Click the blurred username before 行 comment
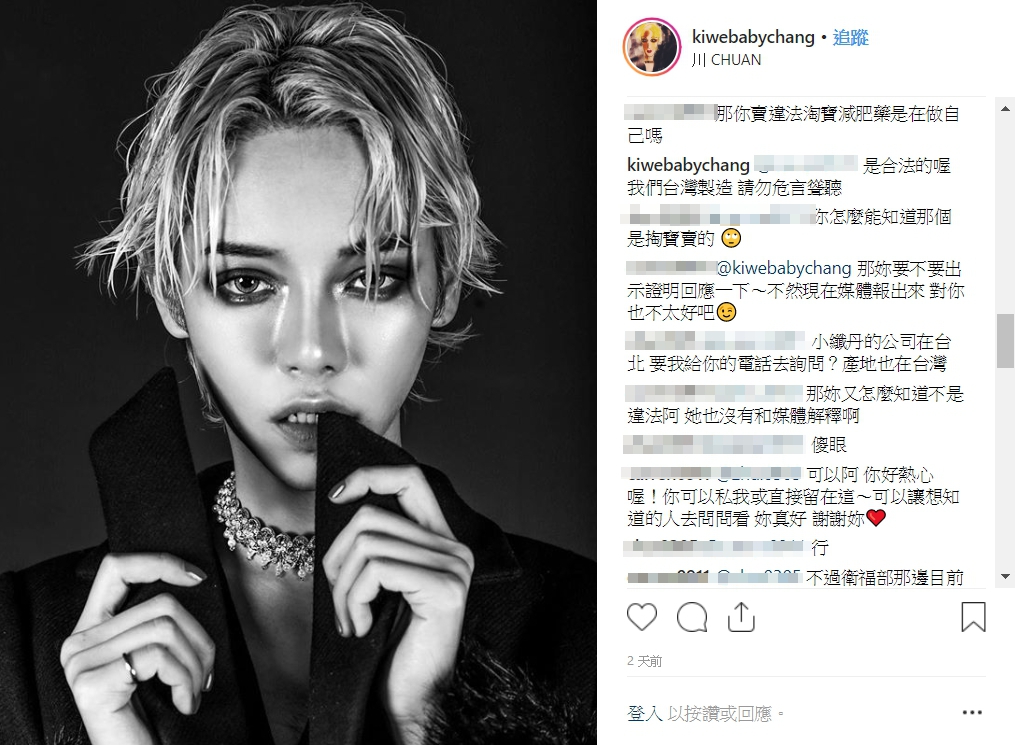 (713, 547)
